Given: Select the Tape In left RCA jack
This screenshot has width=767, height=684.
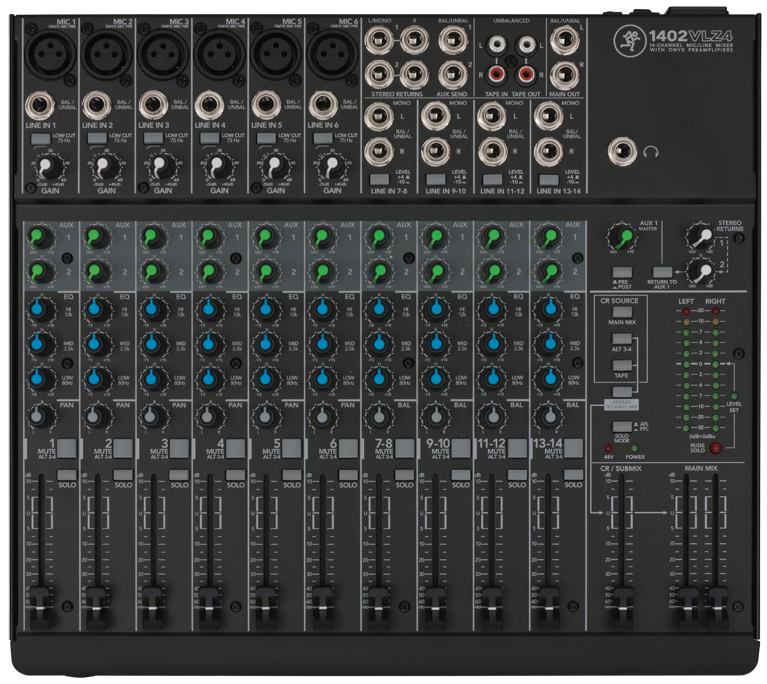Looking at the screenshot, I should pyautogui.click(x=496, y=46).
